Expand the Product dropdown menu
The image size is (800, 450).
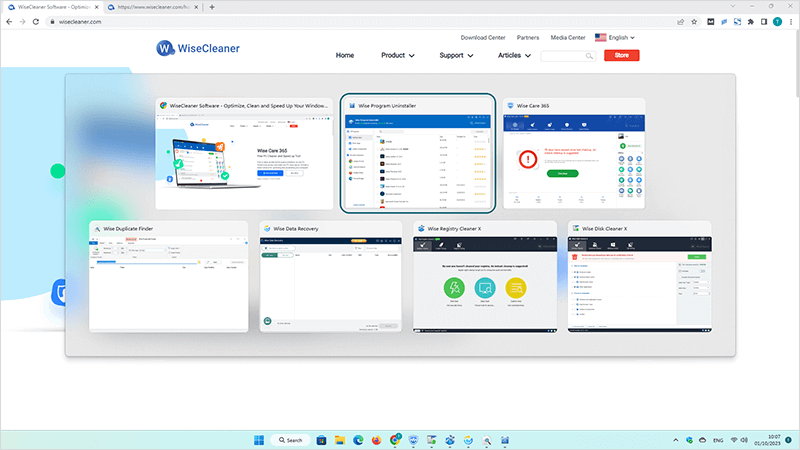point(397,55)
